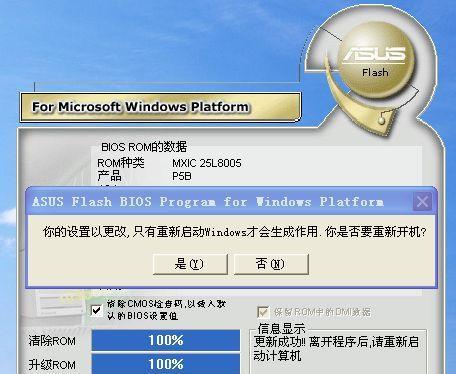The width and height of the screenshot is (456, 374).
Task: Toggle the clear CMOS checksum checkbox
Action: click(97, 310)
